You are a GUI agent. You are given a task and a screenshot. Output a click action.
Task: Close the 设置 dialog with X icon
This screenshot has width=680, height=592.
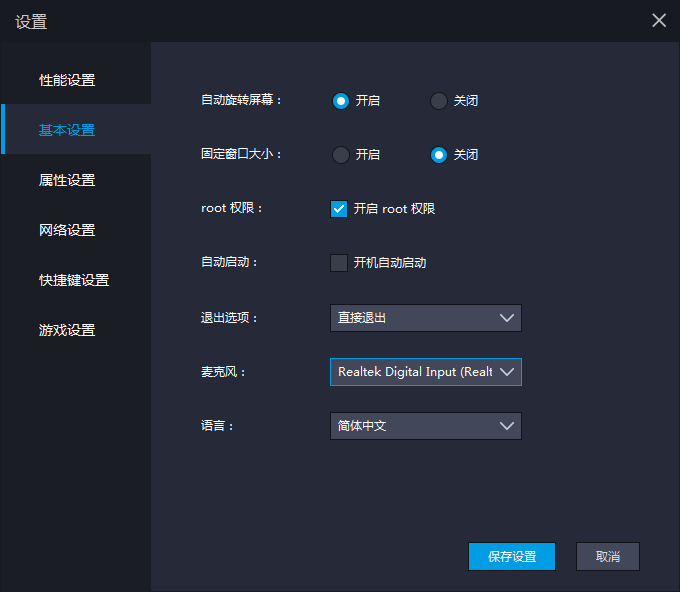(659, 20)
